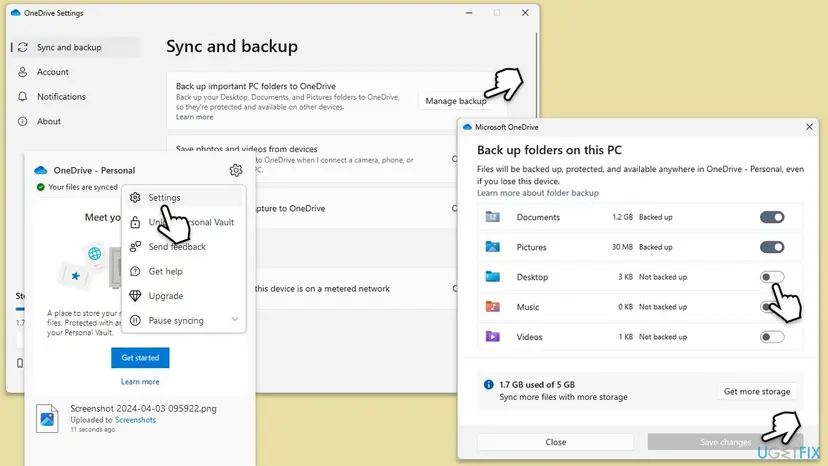The width and height of the screenshot is (828, 466).
Task: Click Learn more in the settings backup card
Action: point(194,117)
